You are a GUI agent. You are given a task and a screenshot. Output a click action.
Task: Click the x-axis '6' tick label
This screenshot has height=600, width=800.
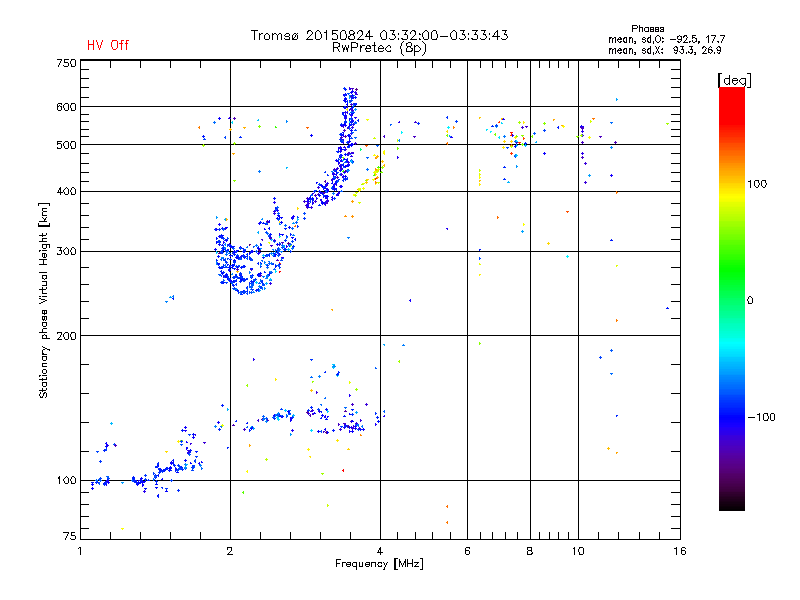[x=467, y=551]
